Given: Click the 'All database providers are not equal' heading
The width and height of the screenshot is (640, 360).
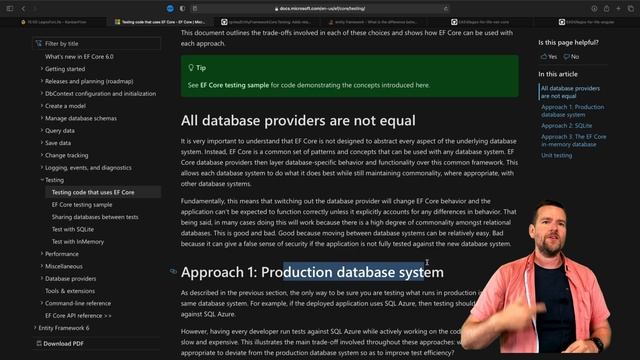Looking at the screenshot, I should tap(298, 121).
